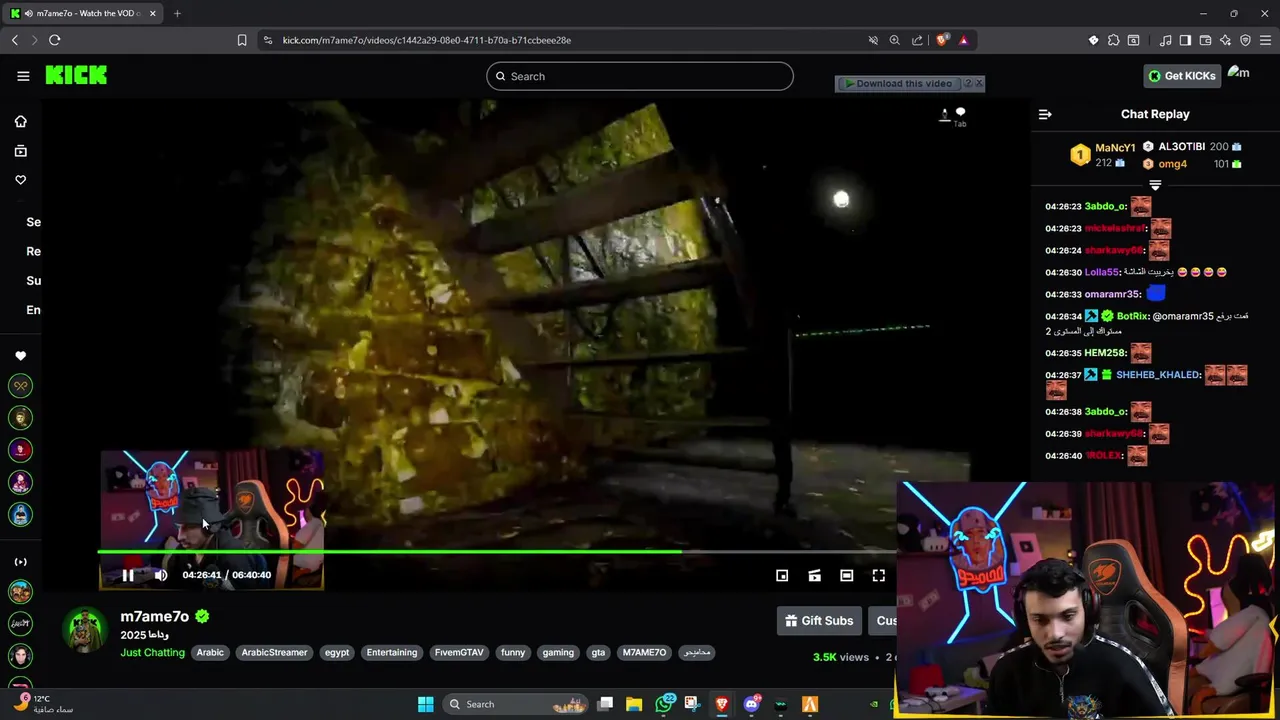Dismiss the Download this video bar

click(x=979, y=84)
